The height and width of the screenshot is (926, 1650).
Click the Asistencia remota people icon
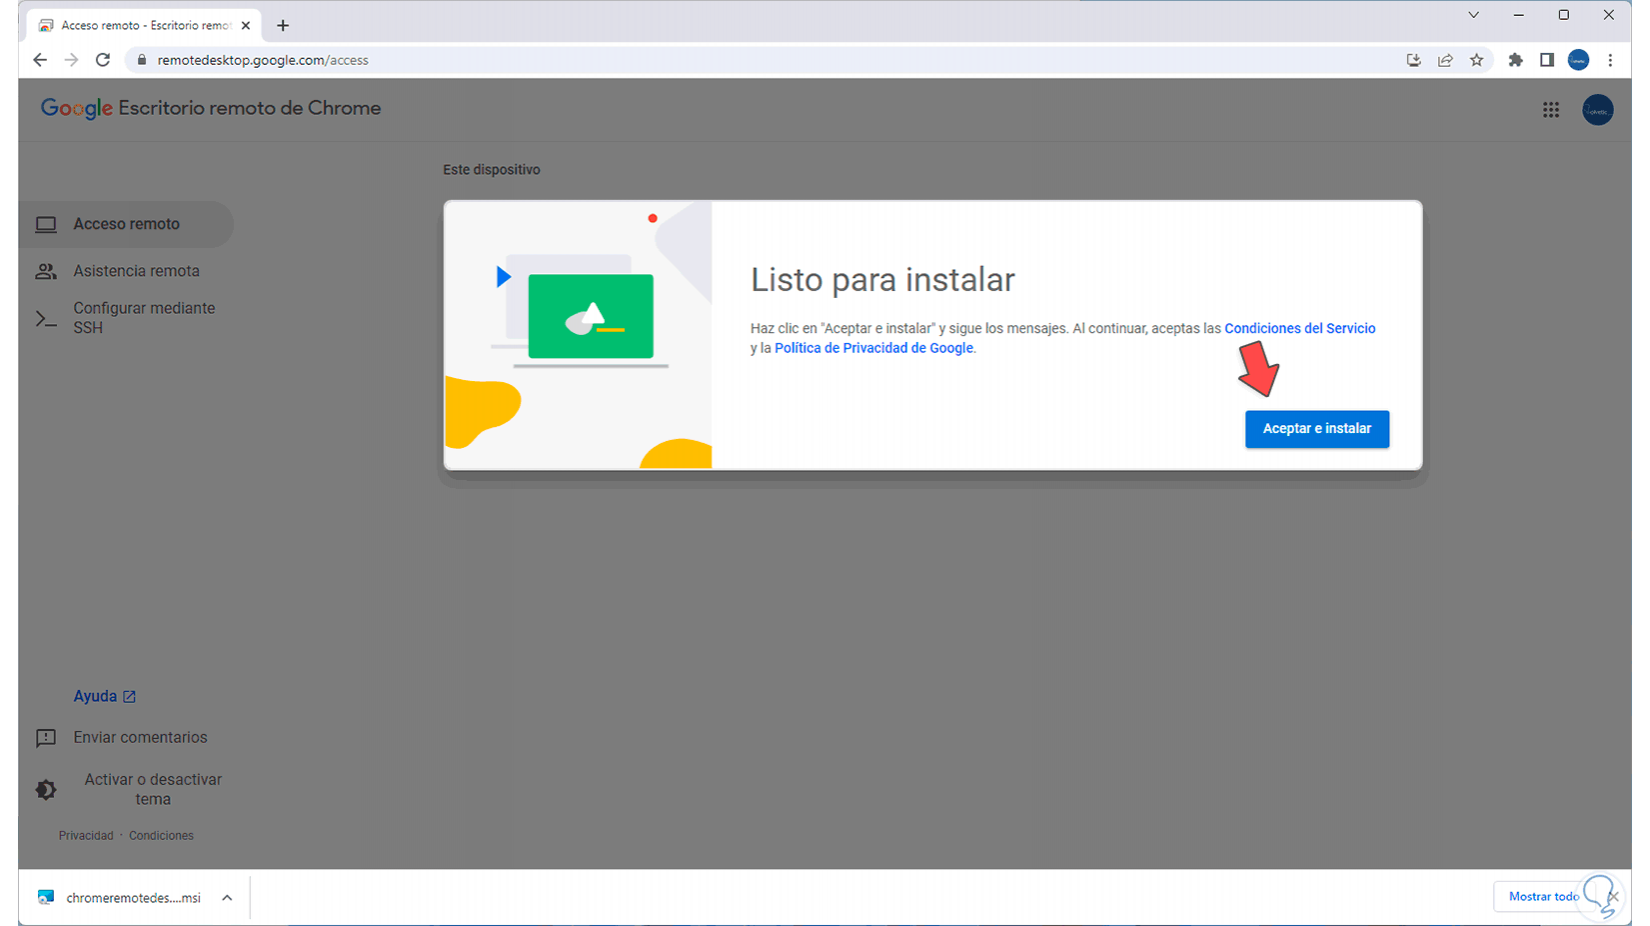46,271
